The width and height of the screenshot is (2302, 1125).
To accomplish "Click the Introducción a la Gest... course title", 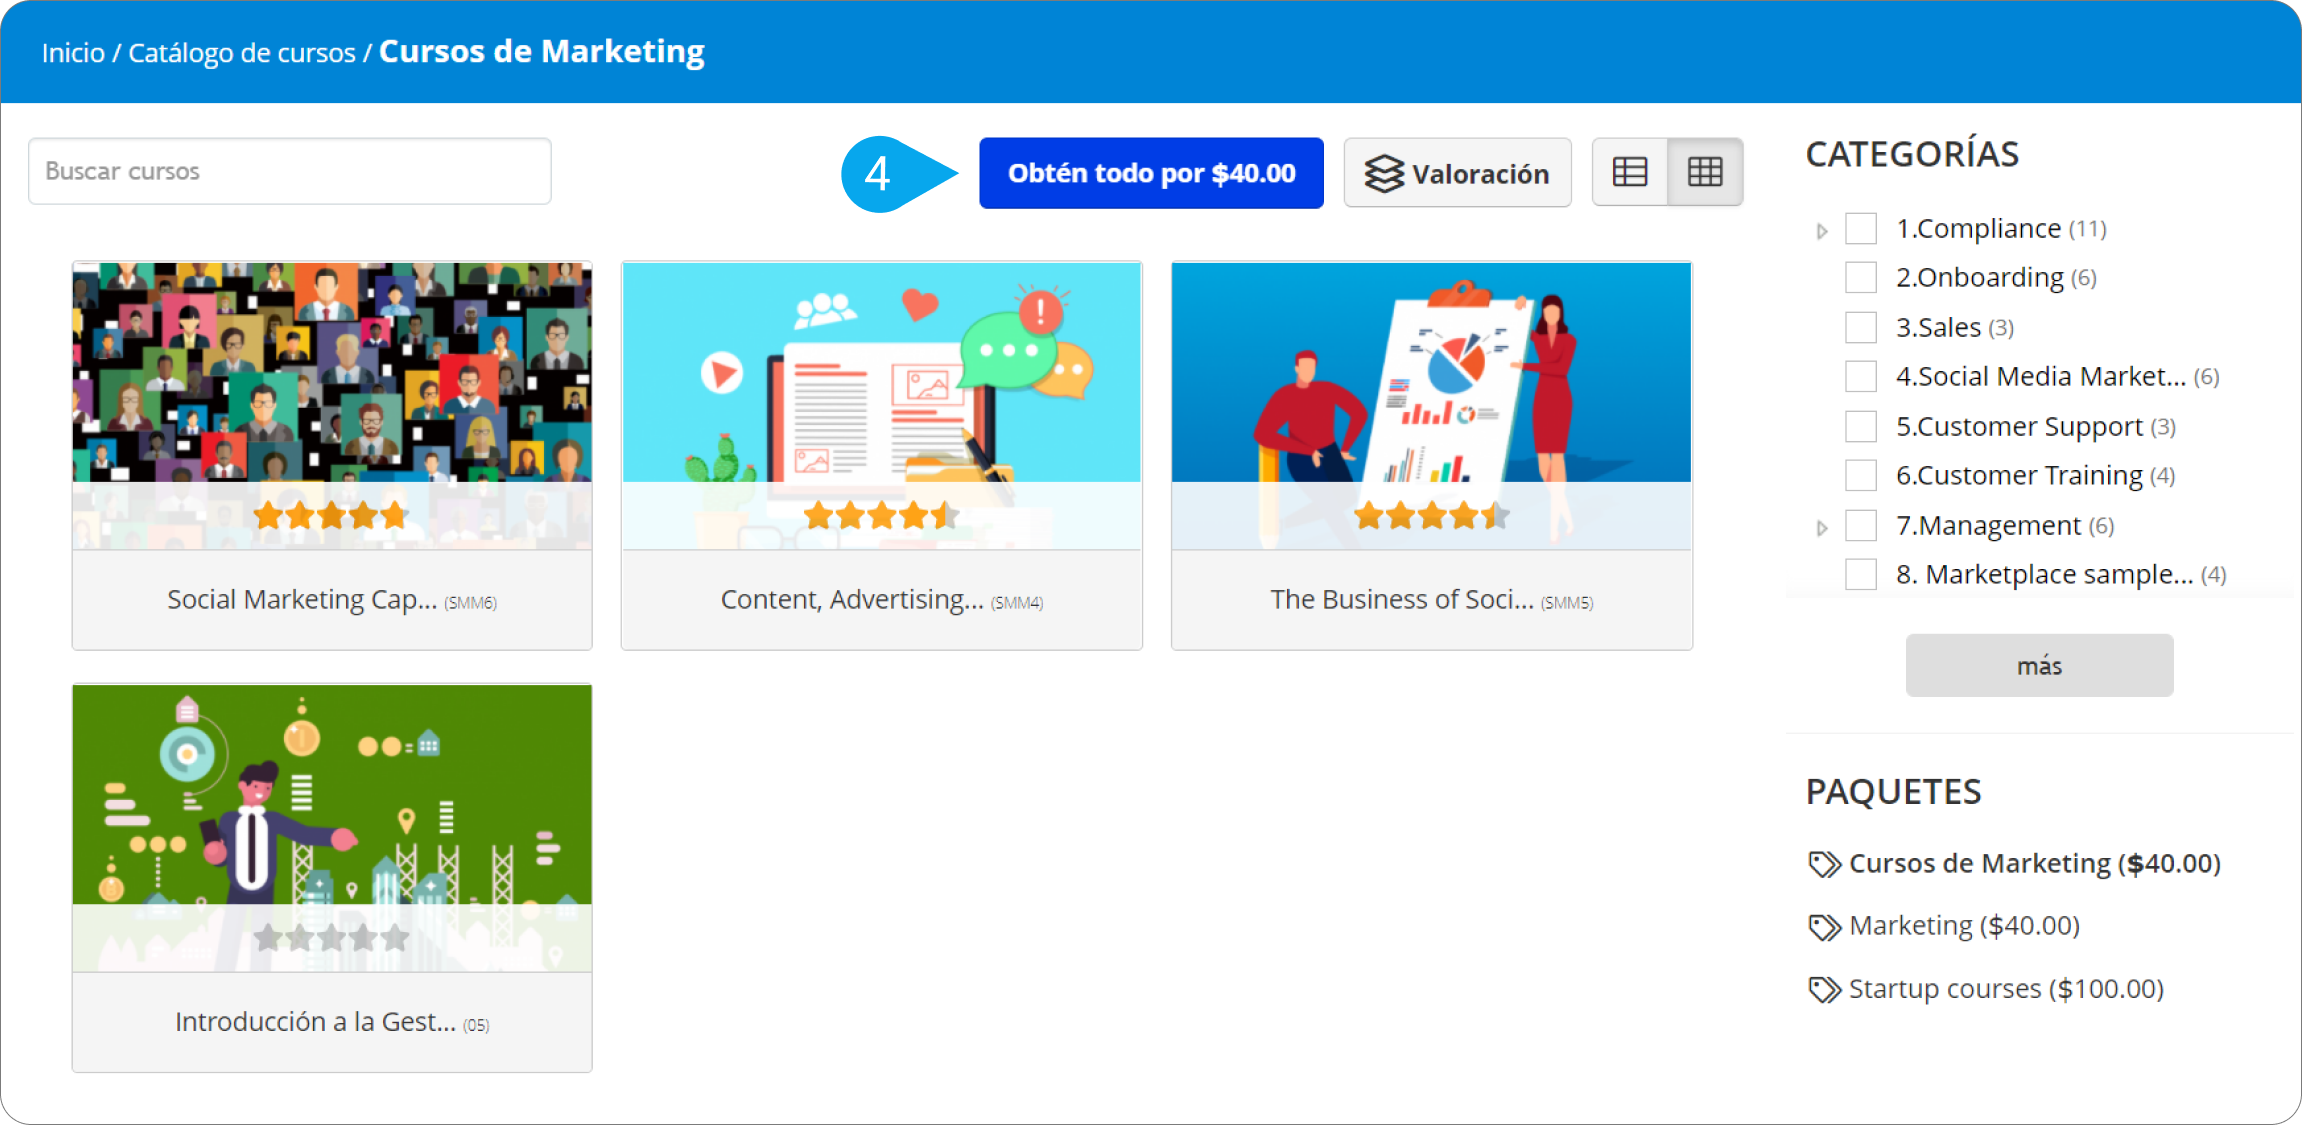I will [315, 1021].
